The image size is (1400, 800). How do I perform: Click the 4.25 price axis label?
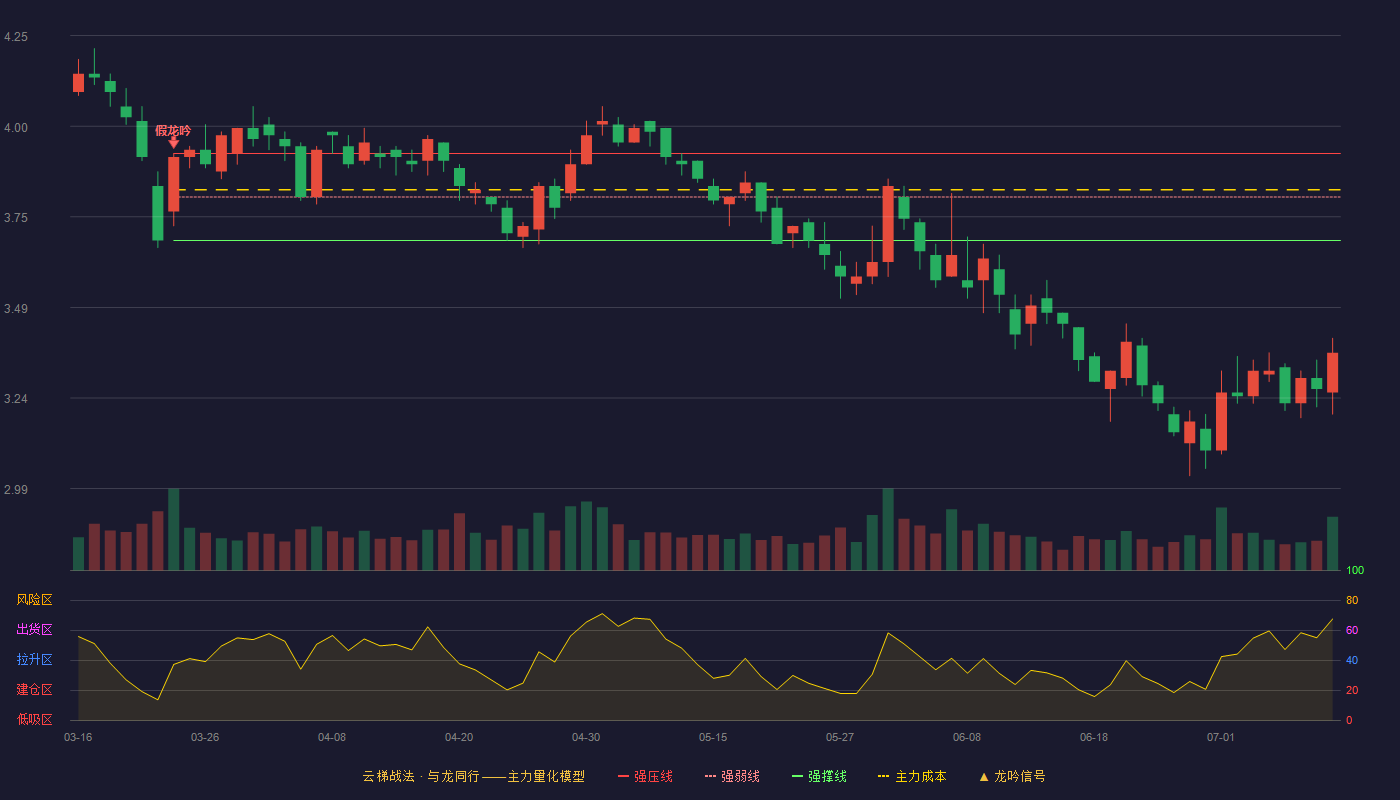pyautogui.click(x=16, y=37)
